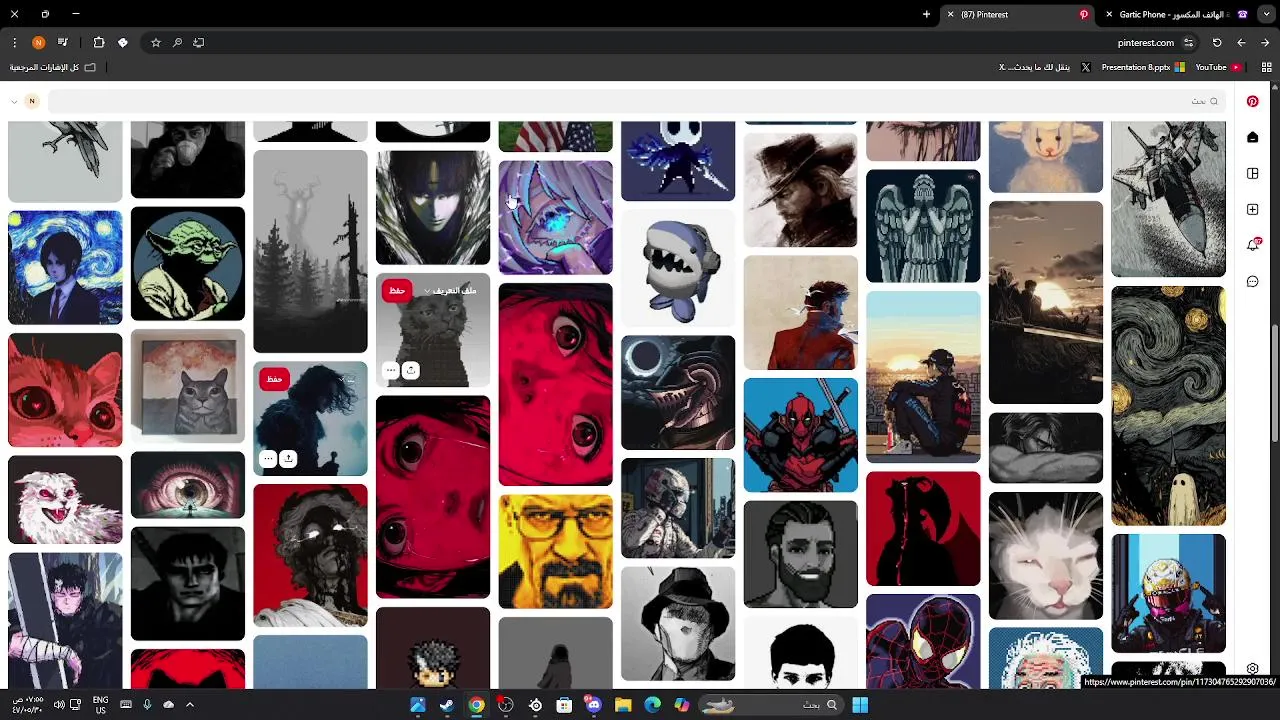Open Discord from the taskbar
Image resolution: width=1280 pixels, height=720 pixels.
tap(594, 705)
